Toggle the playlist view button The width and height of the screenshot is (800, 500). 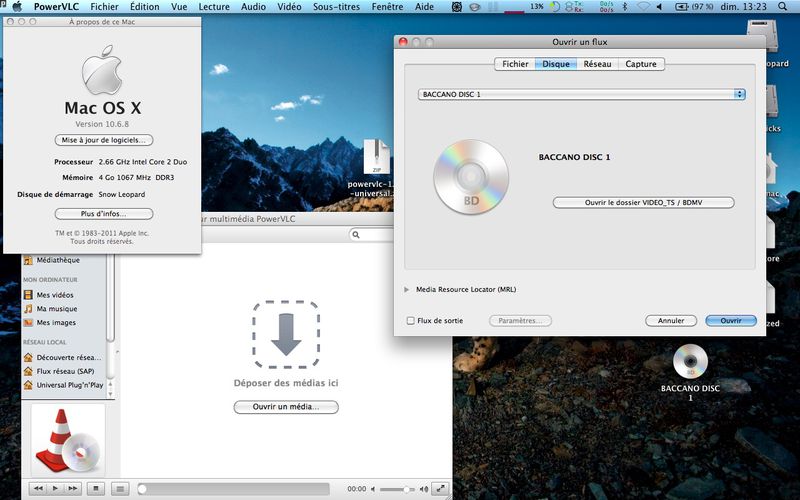tap(119, 489)
